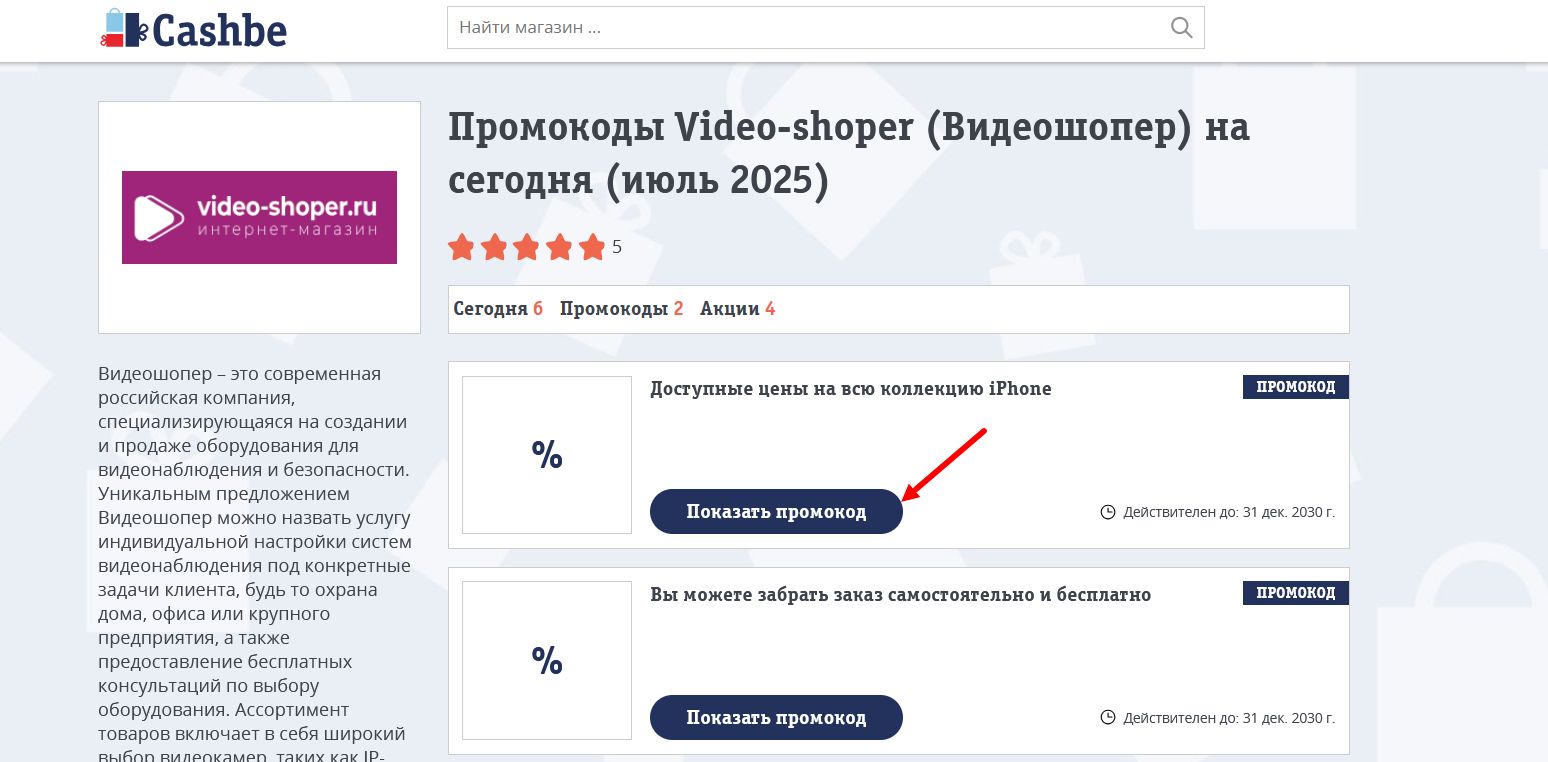The width and height of the screenshot is (1548, 762).
Task: Click the rating value '5'
Action: tap(617, 247)
